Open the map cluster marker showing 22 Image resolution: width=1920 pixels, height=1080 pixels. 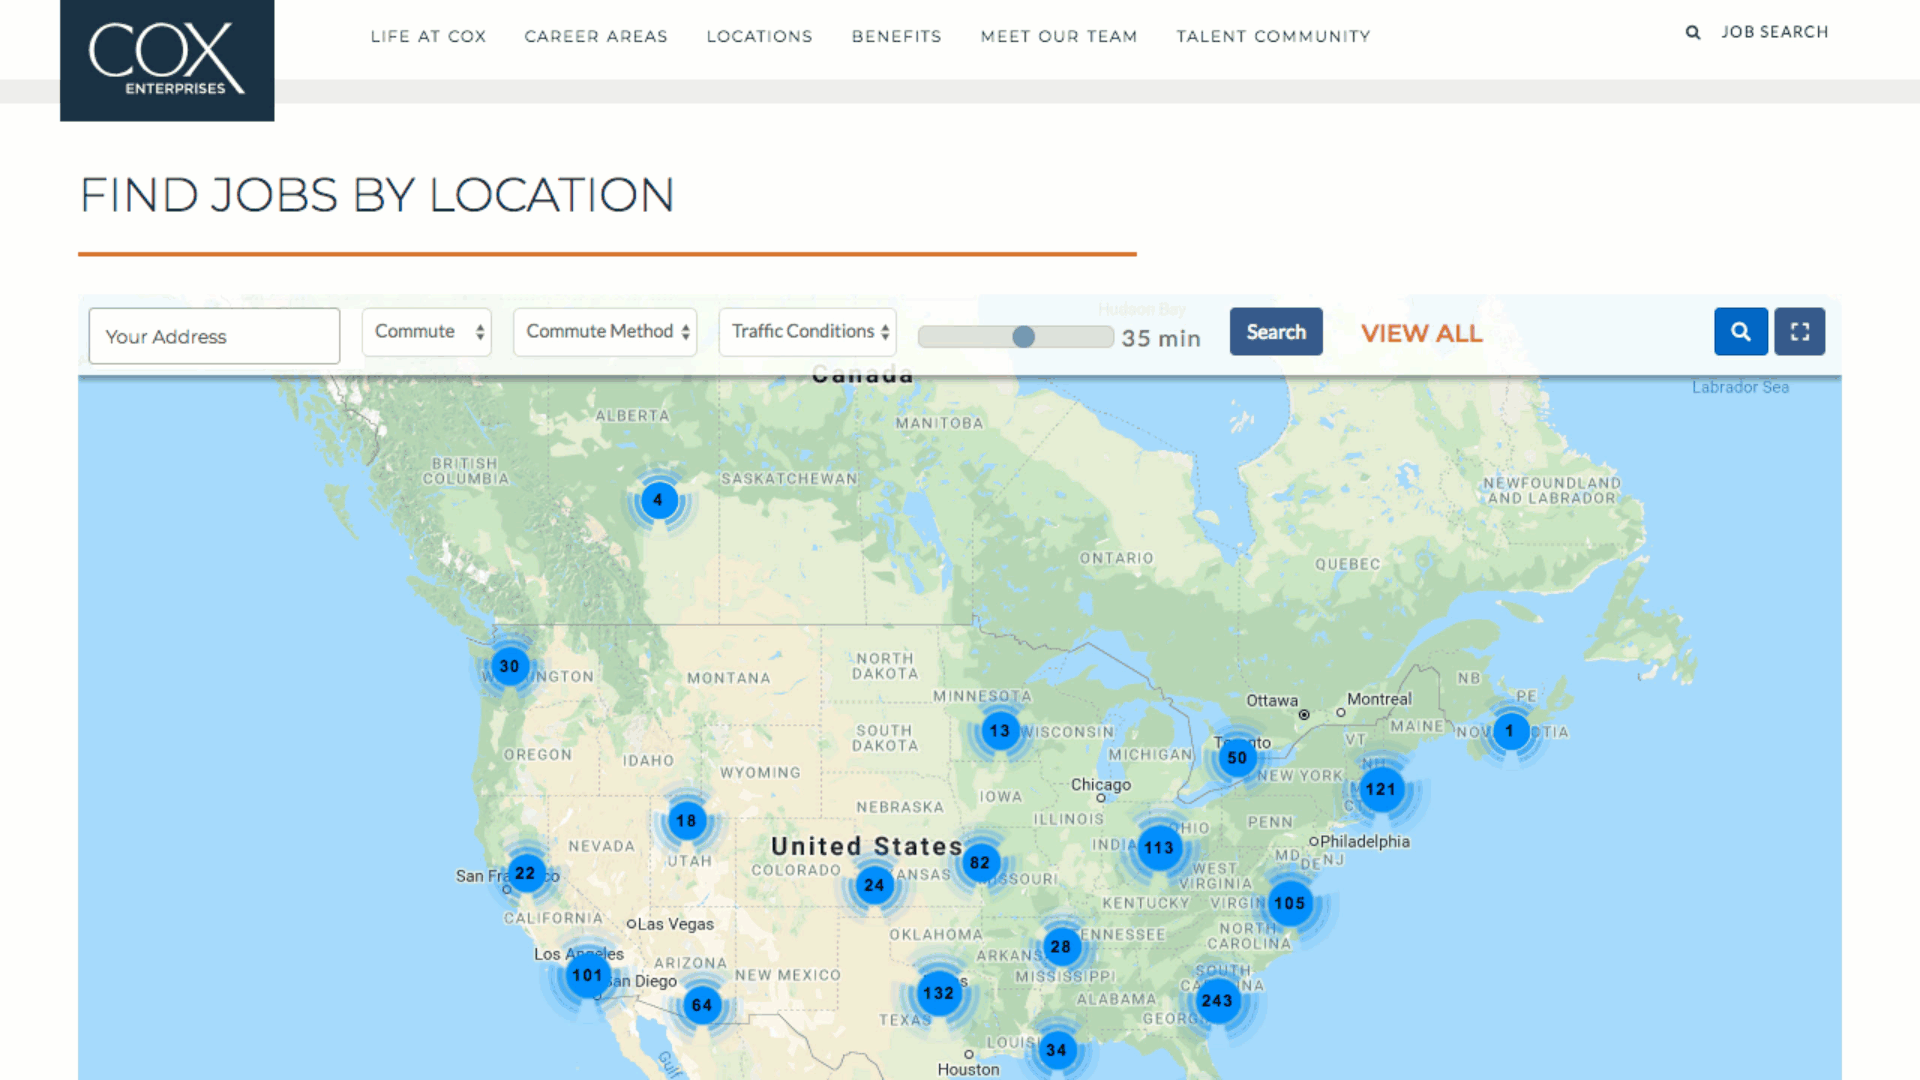[526, 874]
